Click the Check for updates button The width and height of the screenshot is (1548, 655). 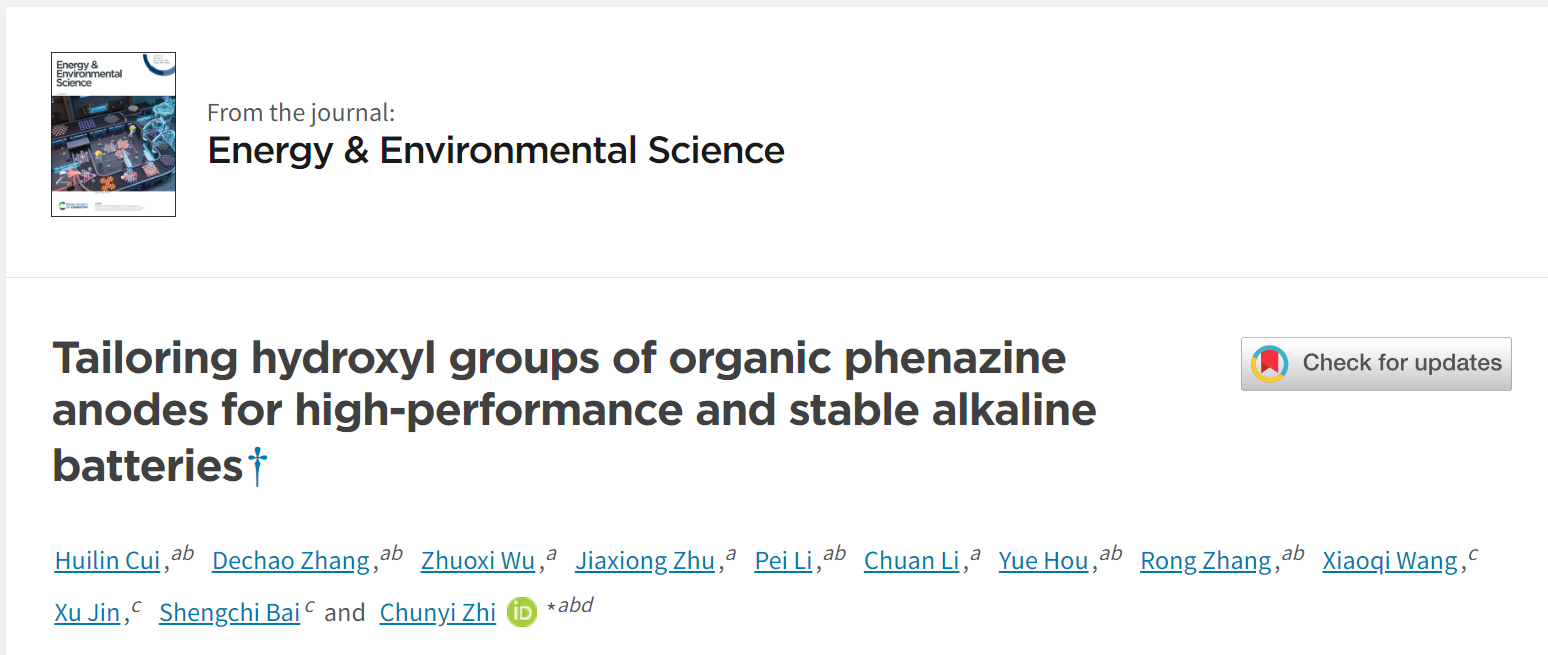[x=1376, y=364]
